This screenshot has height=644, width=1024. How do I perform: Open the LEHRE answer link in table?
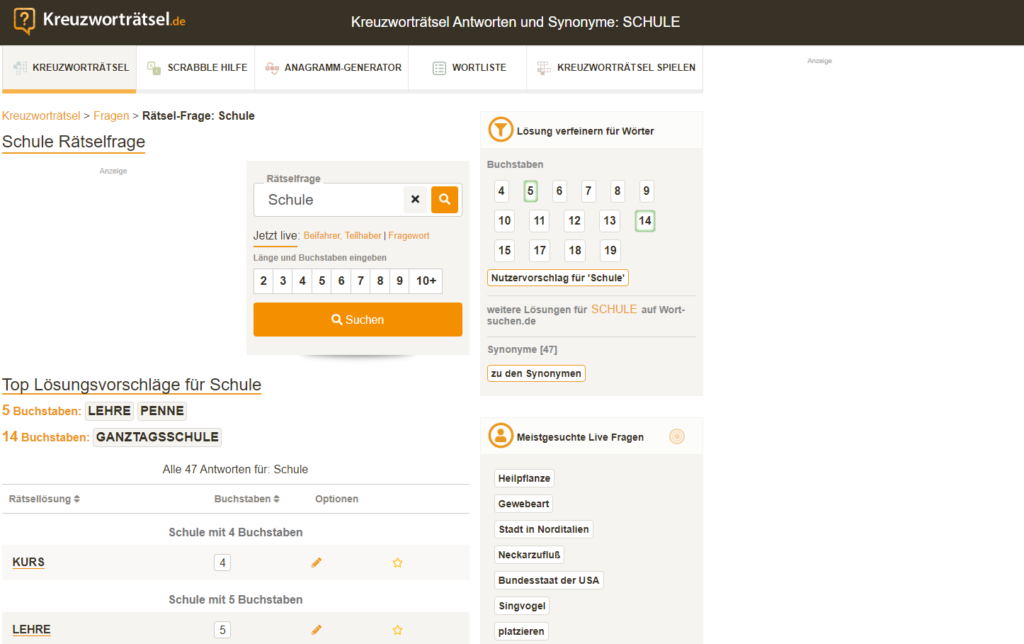(31, 630)
